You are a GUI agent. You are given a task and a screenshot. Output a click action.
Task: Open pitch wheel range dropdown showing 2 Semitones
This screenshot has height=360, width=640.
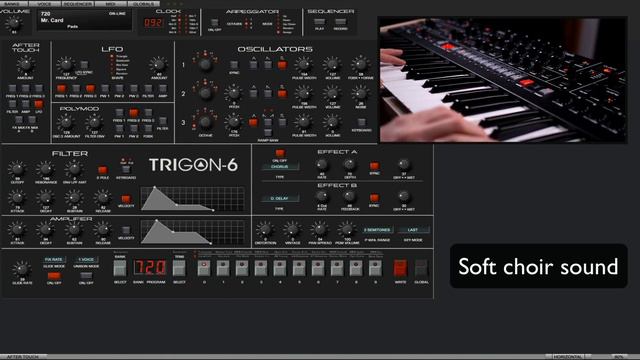click(x=377, y=230)
